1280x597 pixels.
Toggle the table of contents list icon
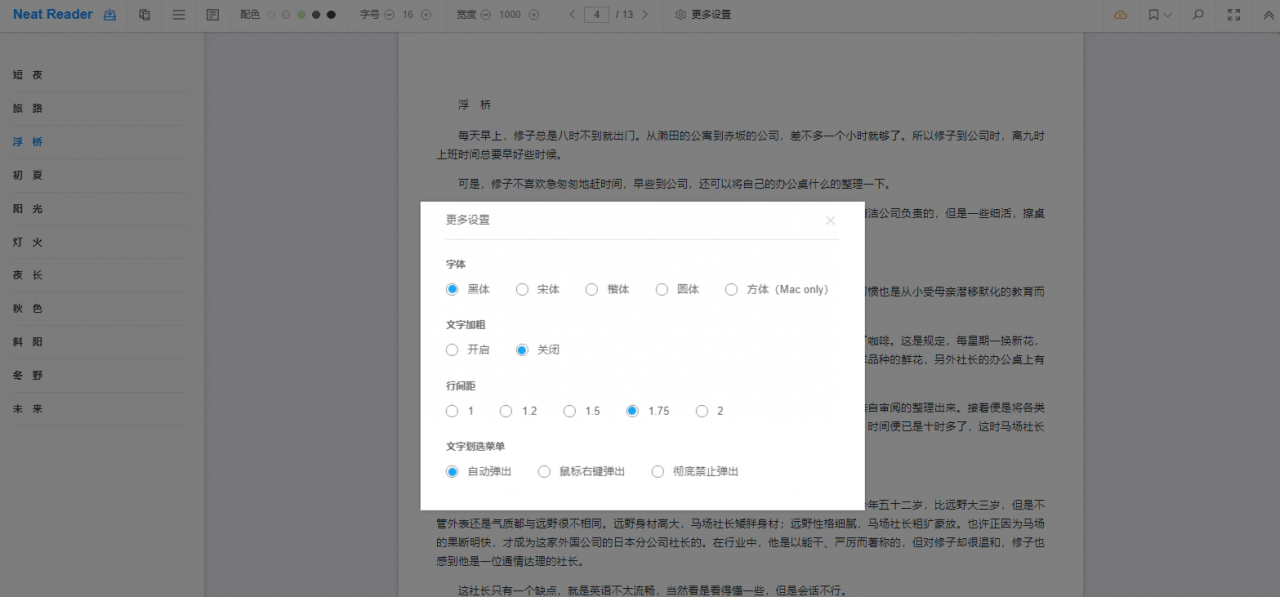[179, 15]
